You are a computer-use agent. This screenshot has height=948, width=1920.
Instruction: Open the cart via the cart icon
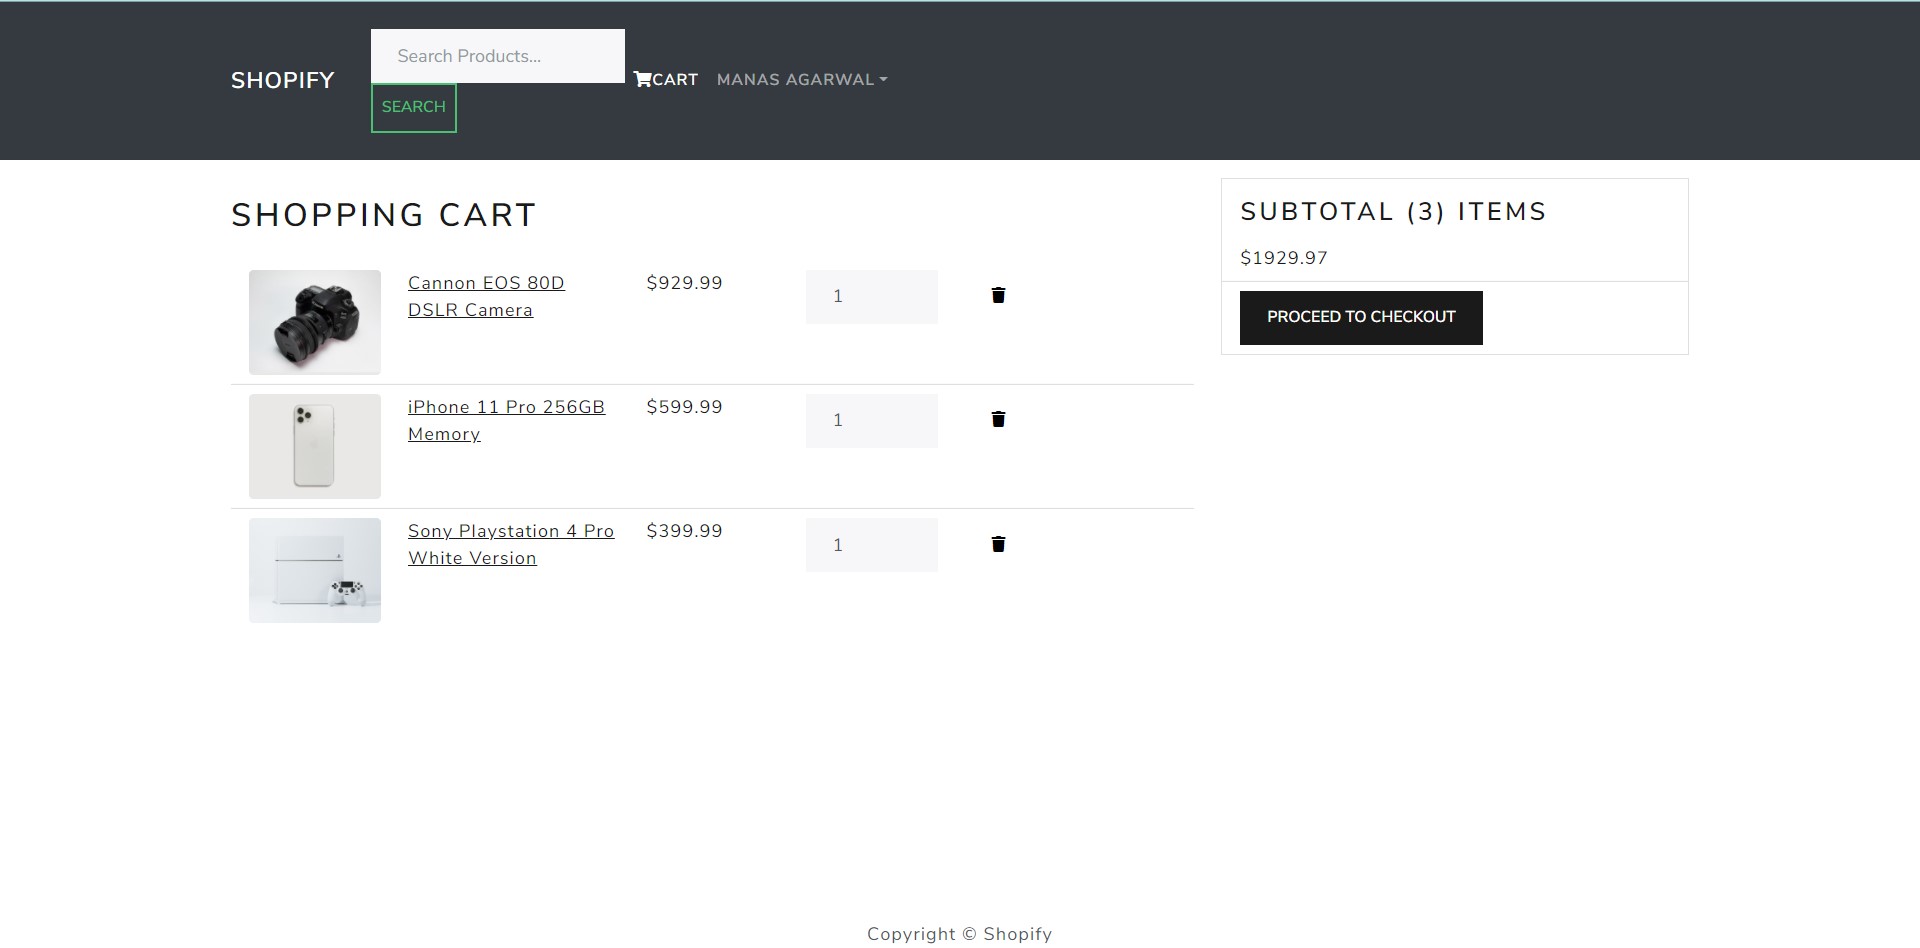tap(665, 79)
